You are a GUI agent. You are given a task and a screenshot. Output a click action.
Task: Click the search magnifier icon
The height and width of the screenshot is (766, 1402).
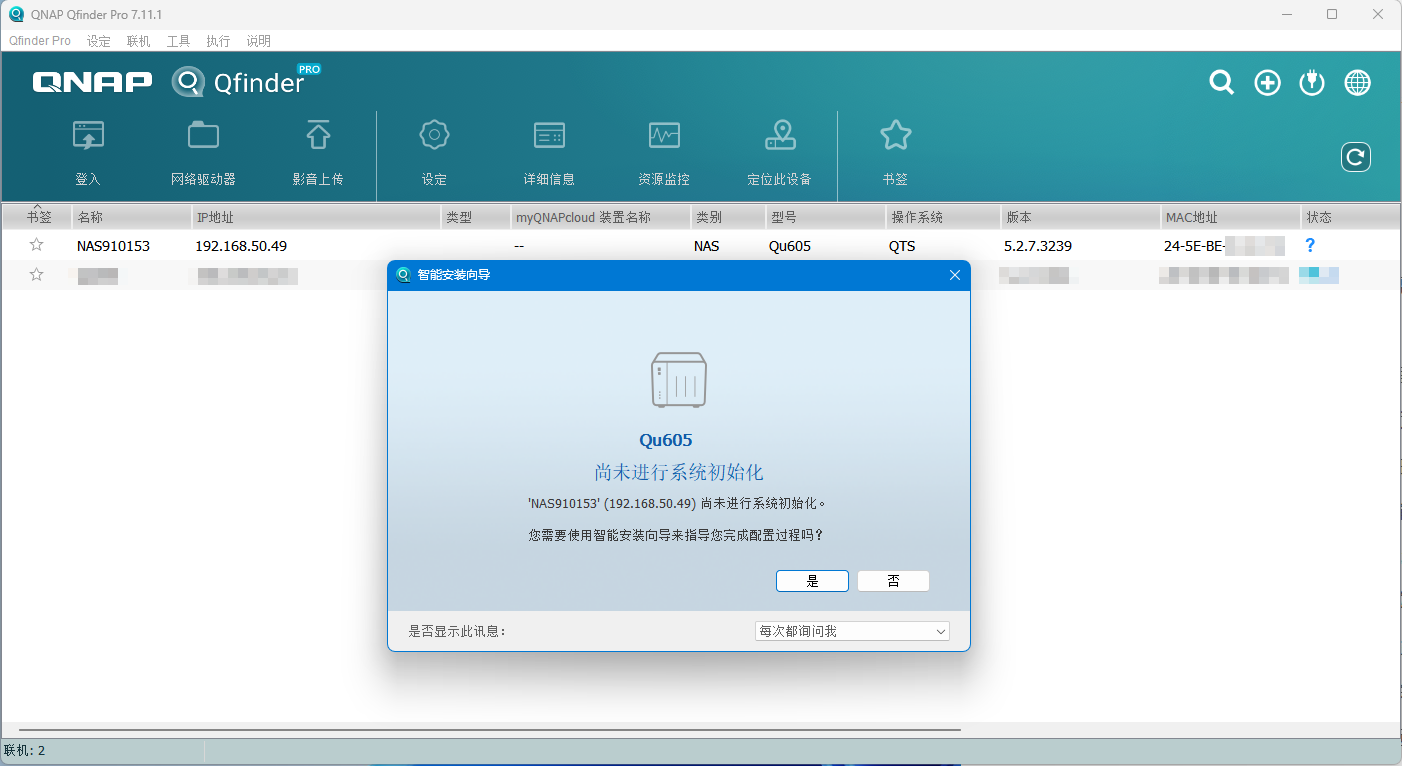pyautogui.click(x=1221, y=83)
